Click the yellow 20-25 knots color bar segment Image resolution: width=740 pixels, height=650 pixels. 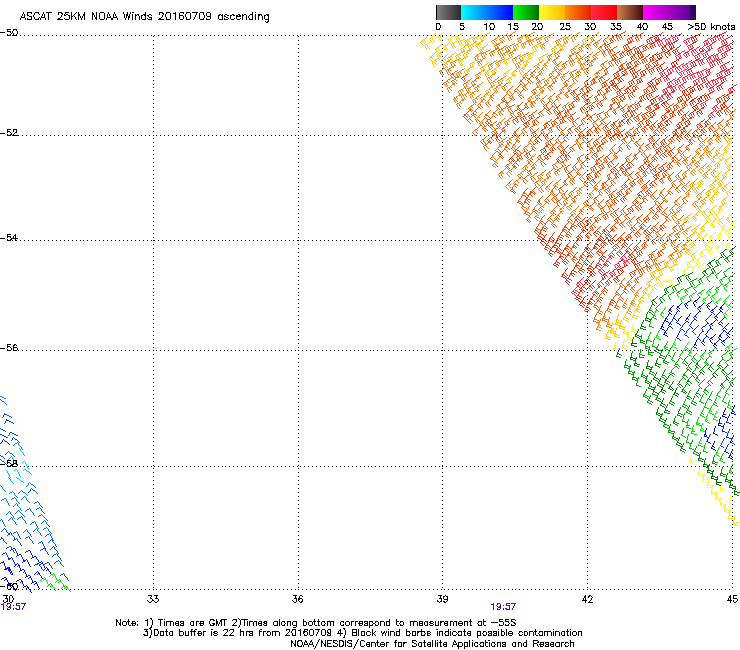552,12
